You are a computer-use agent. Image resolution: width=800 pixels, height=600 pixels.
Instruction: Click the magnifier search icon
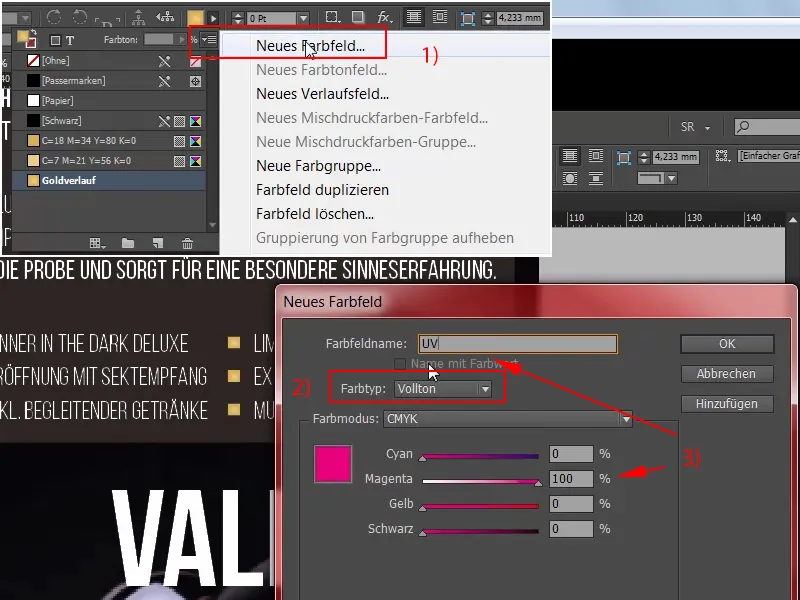(x=743, y=126)
